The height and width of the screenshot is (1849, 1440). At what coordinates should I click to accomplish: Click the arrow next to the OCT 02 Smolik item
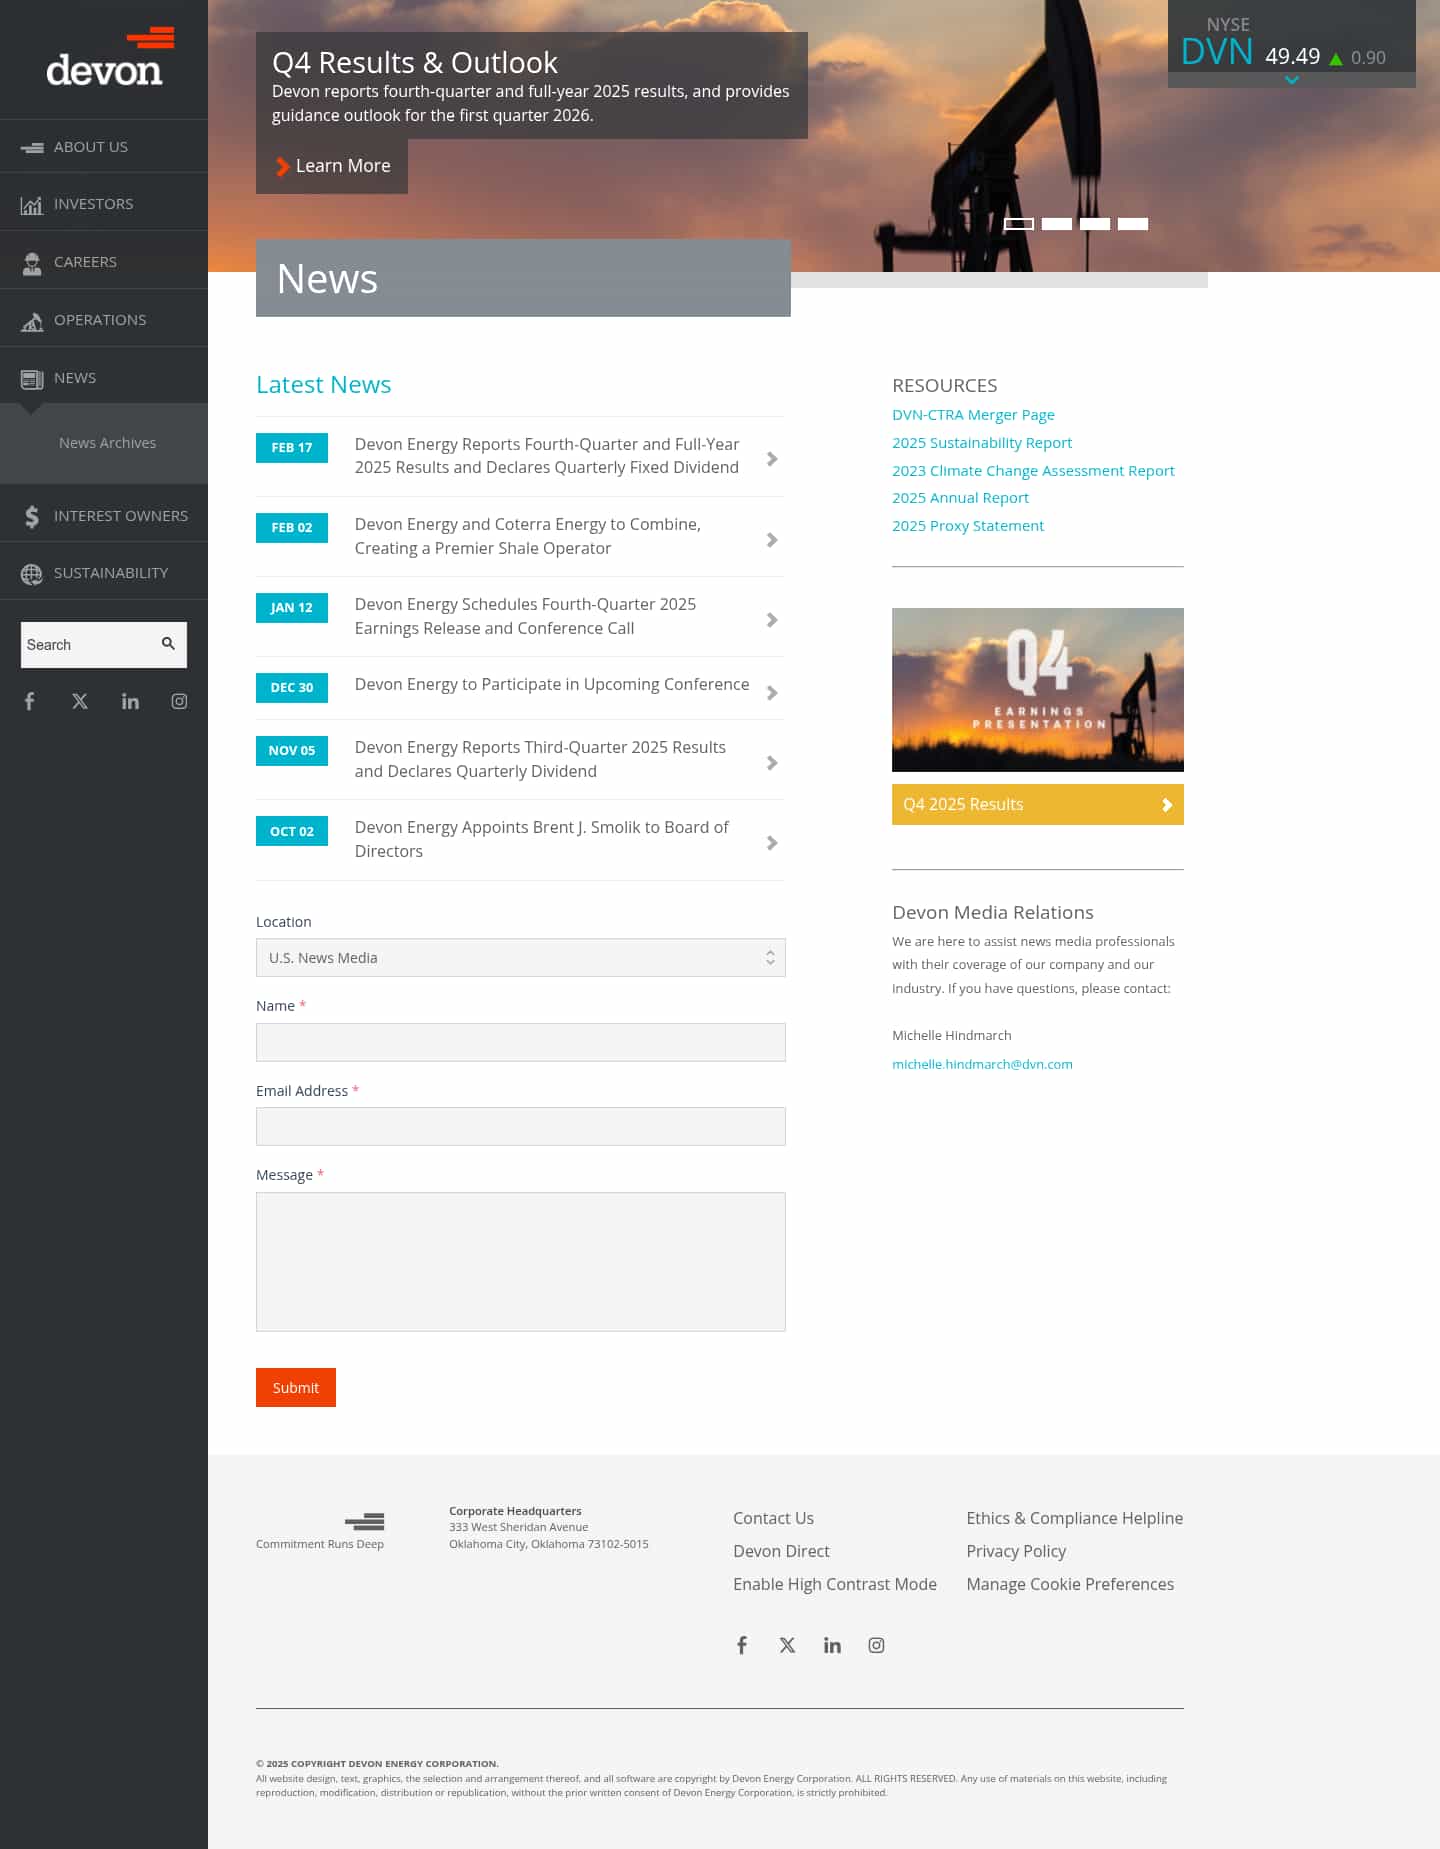pos(772,843)
